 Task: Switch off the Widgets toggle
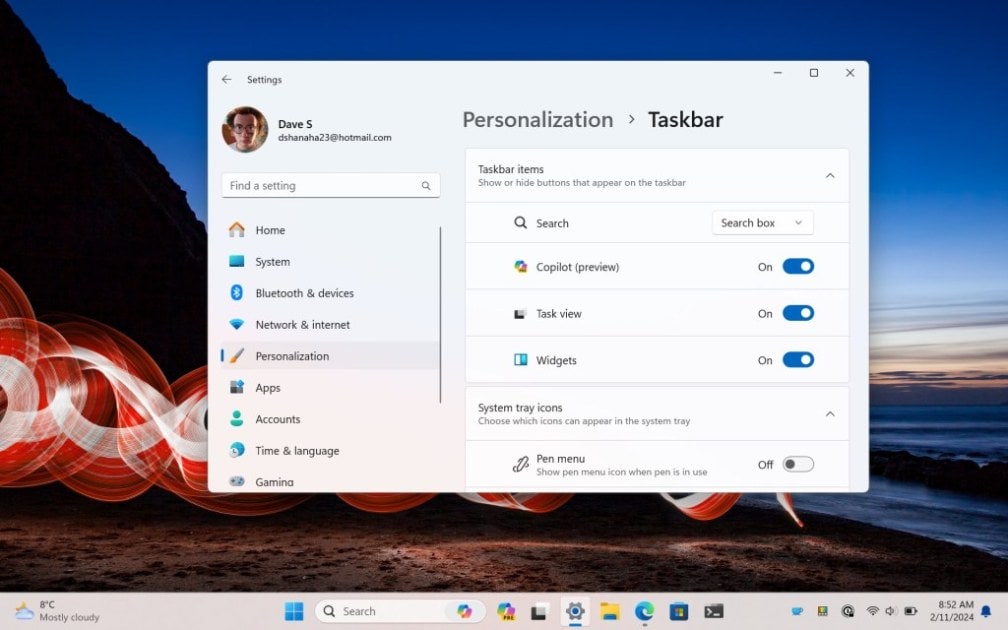798,360
